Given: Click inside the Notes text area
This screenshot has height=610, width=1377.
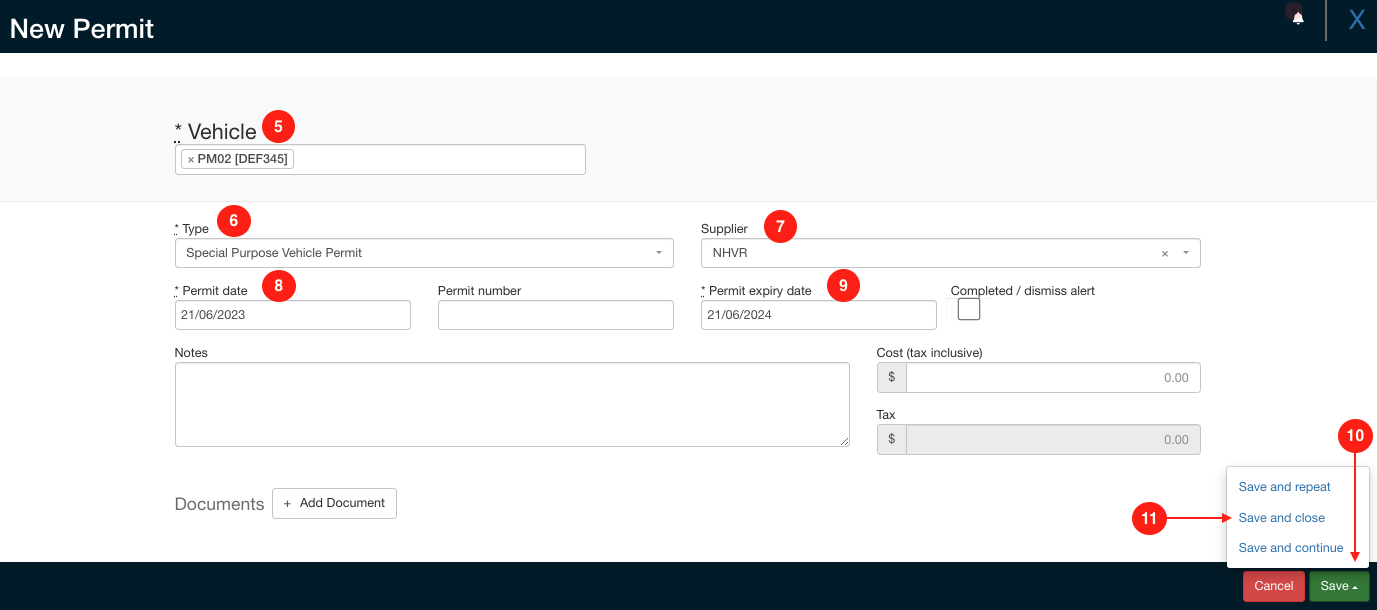Looking at the screenshot, I should click(511, 404).
